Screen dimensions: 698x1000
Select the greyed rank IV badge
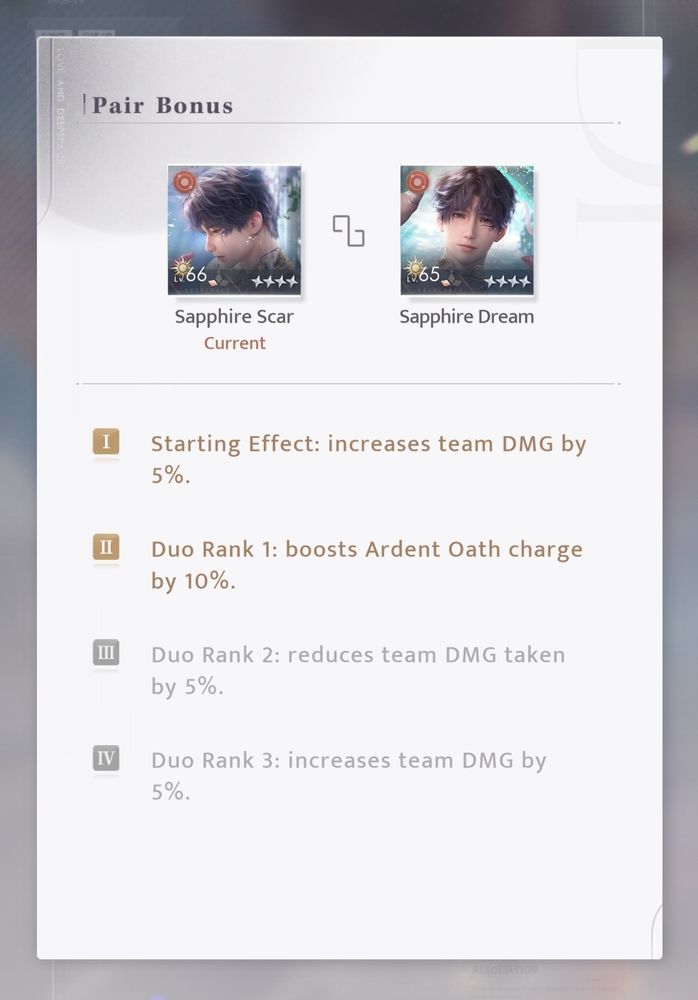point(106,758)
